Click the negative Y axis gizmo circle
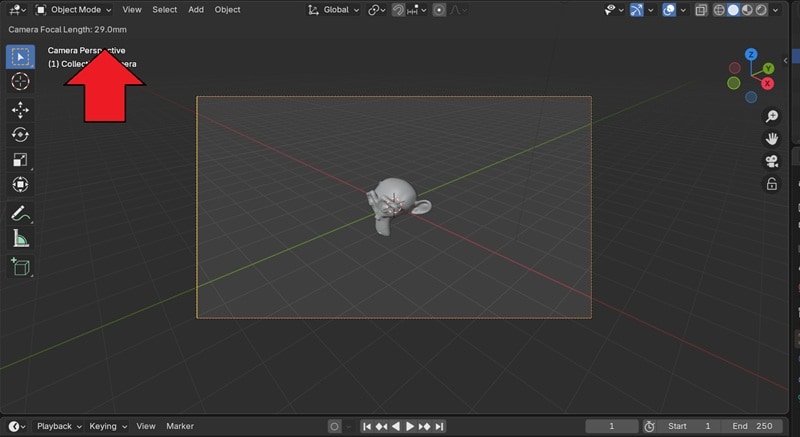Viewport: 800px width, 437px height. tap(734, 83)
